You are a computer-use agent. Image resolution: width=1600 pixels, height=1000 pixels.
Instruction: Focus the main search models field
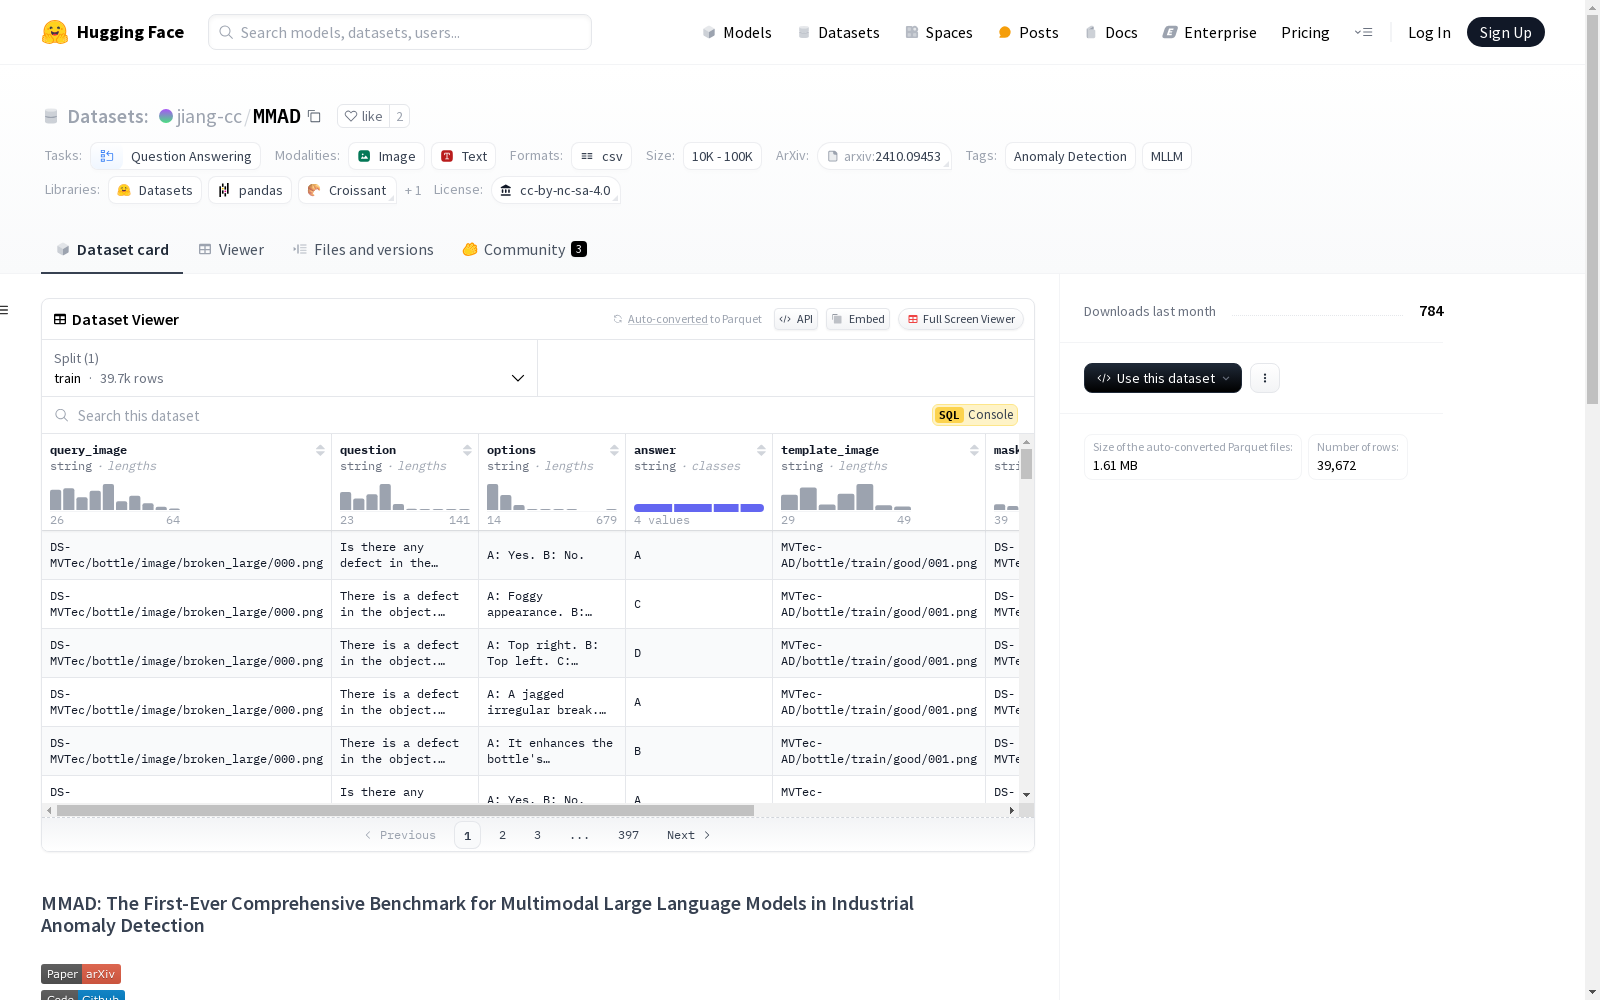(400, 32)
